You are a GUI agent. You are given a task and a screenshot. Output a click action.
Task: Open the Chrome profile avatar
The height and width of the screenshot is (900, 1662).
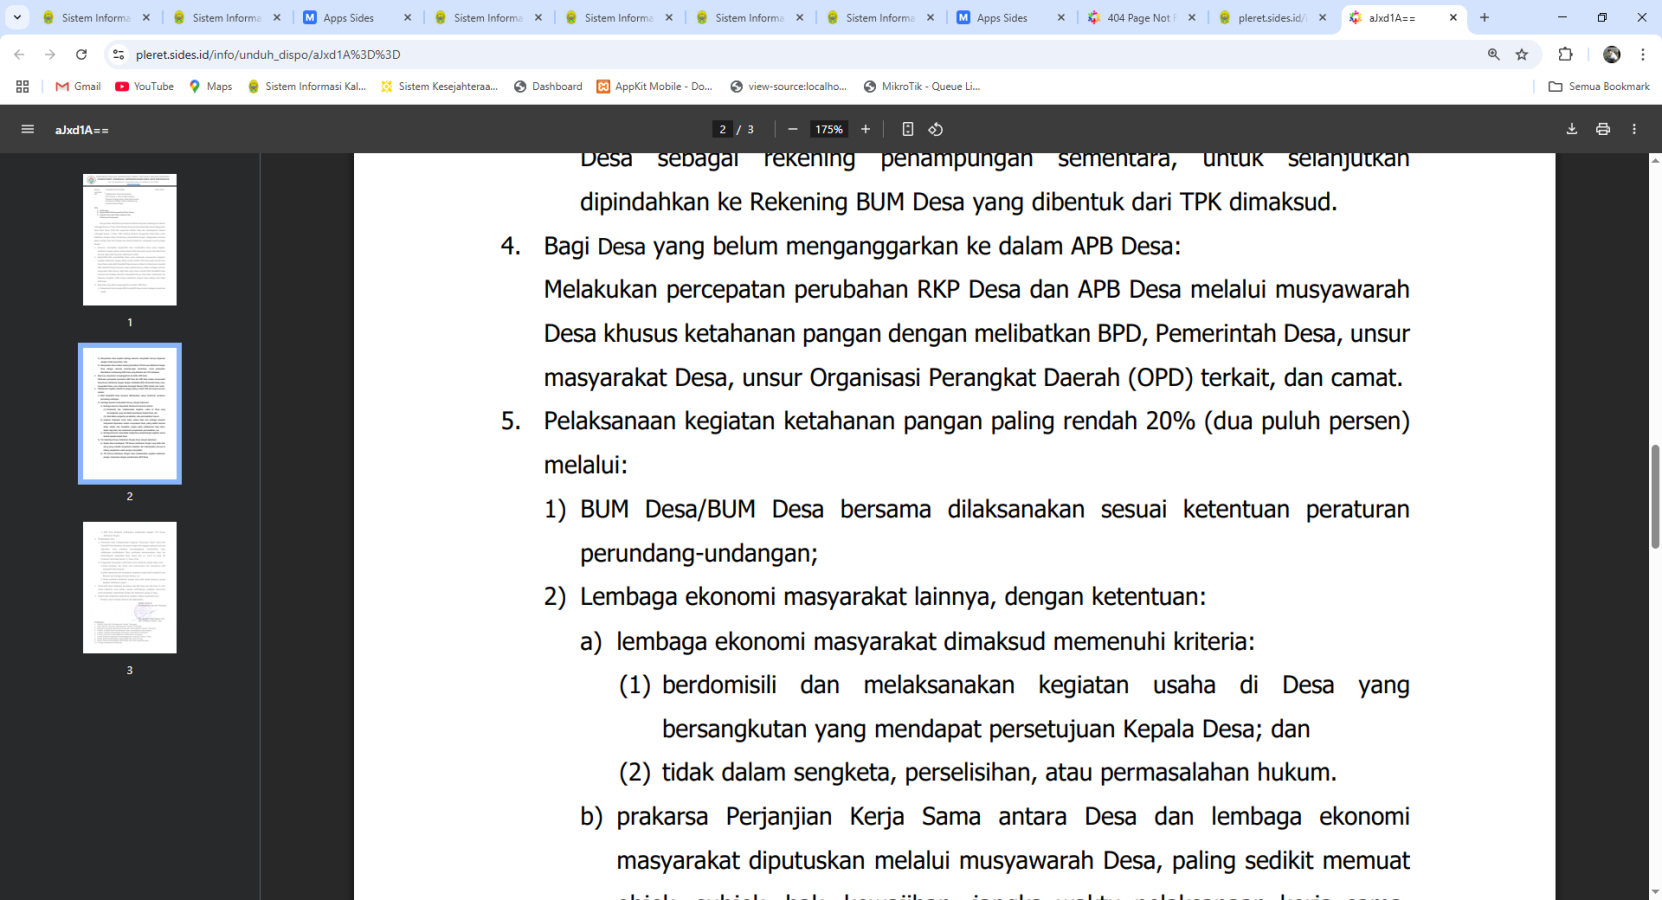tap(1612, 55)
